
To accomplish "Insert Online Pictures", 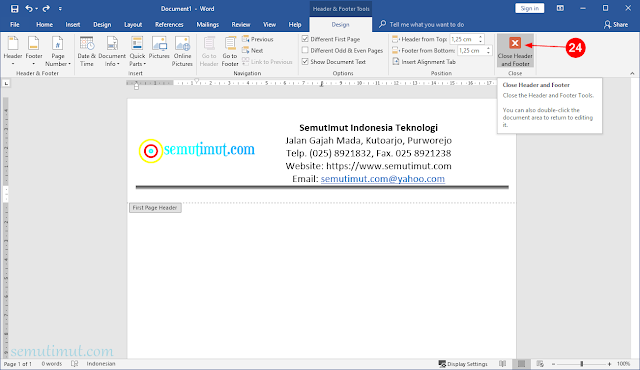I will [182, 51].
